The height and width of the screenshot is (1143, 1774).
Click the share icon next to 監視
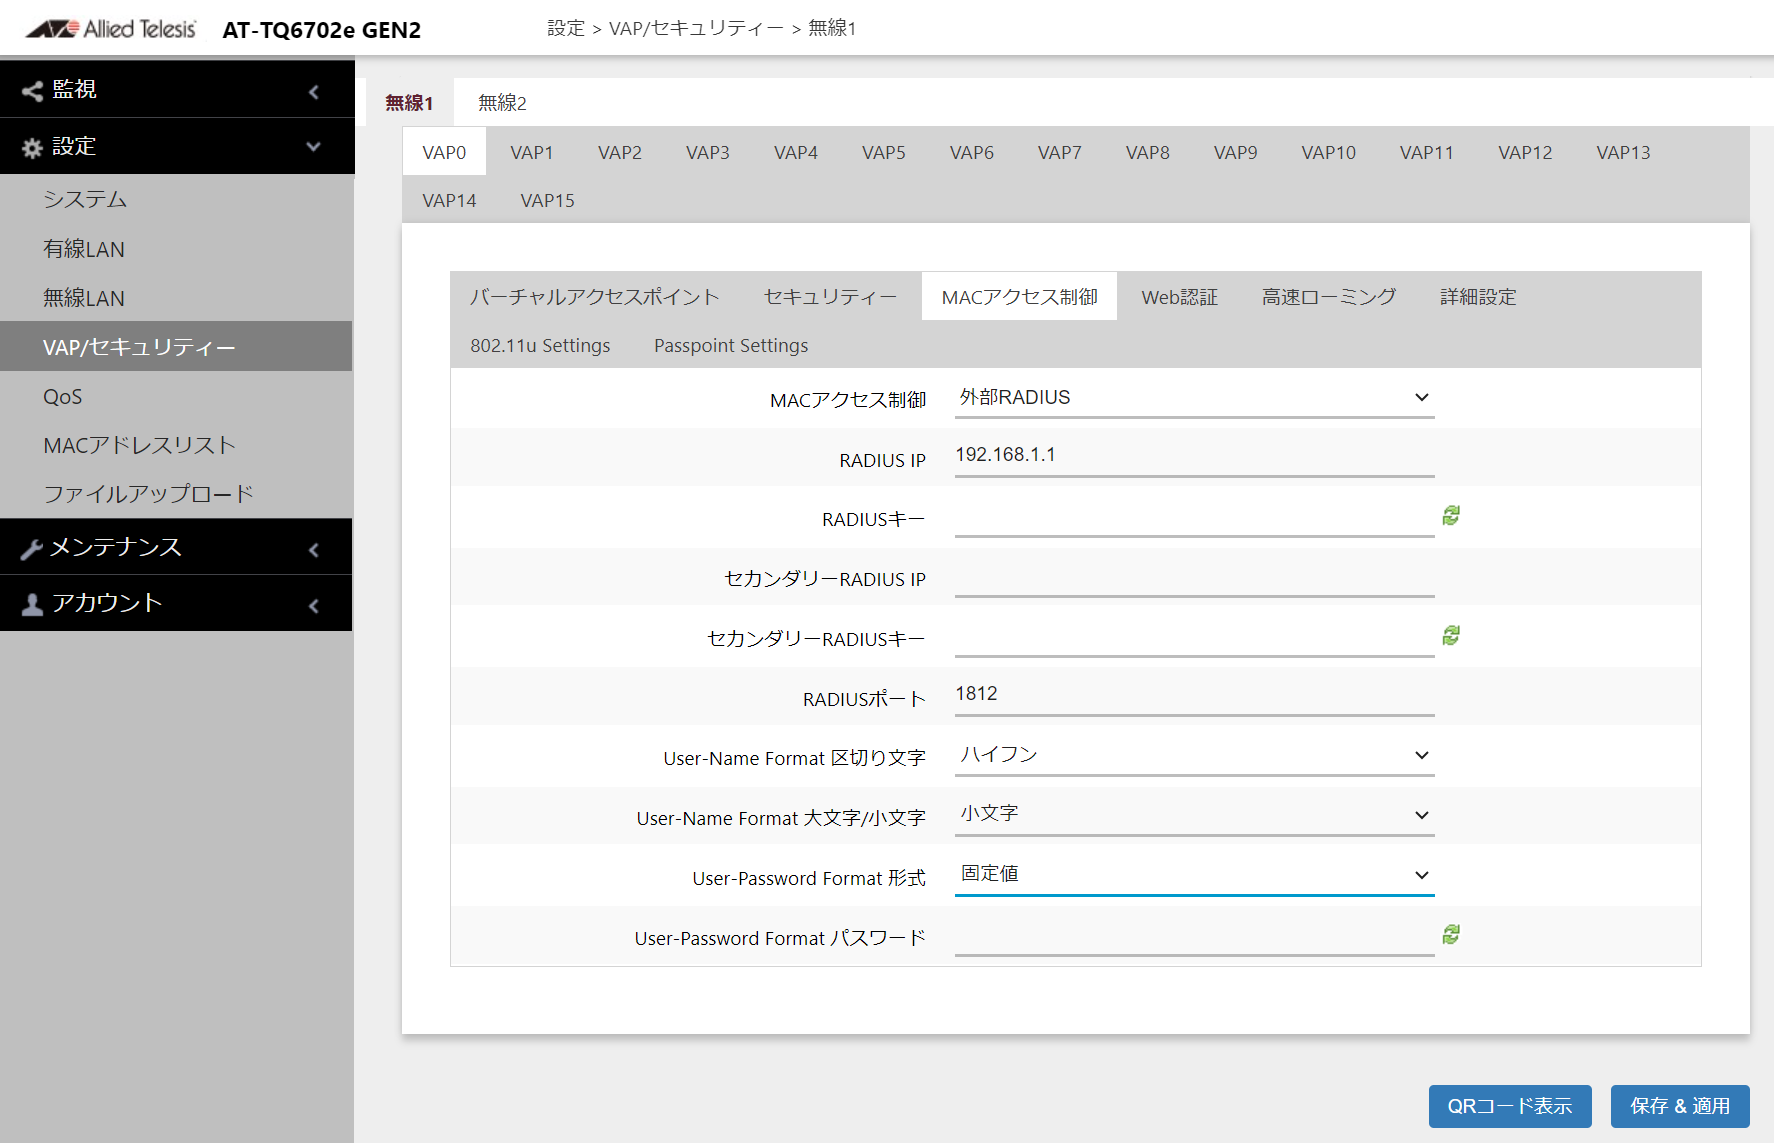(x=32, y=91)
